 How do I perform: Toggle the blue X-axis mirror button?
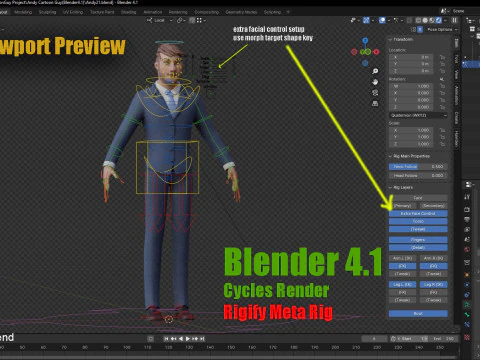click(420, 30)
